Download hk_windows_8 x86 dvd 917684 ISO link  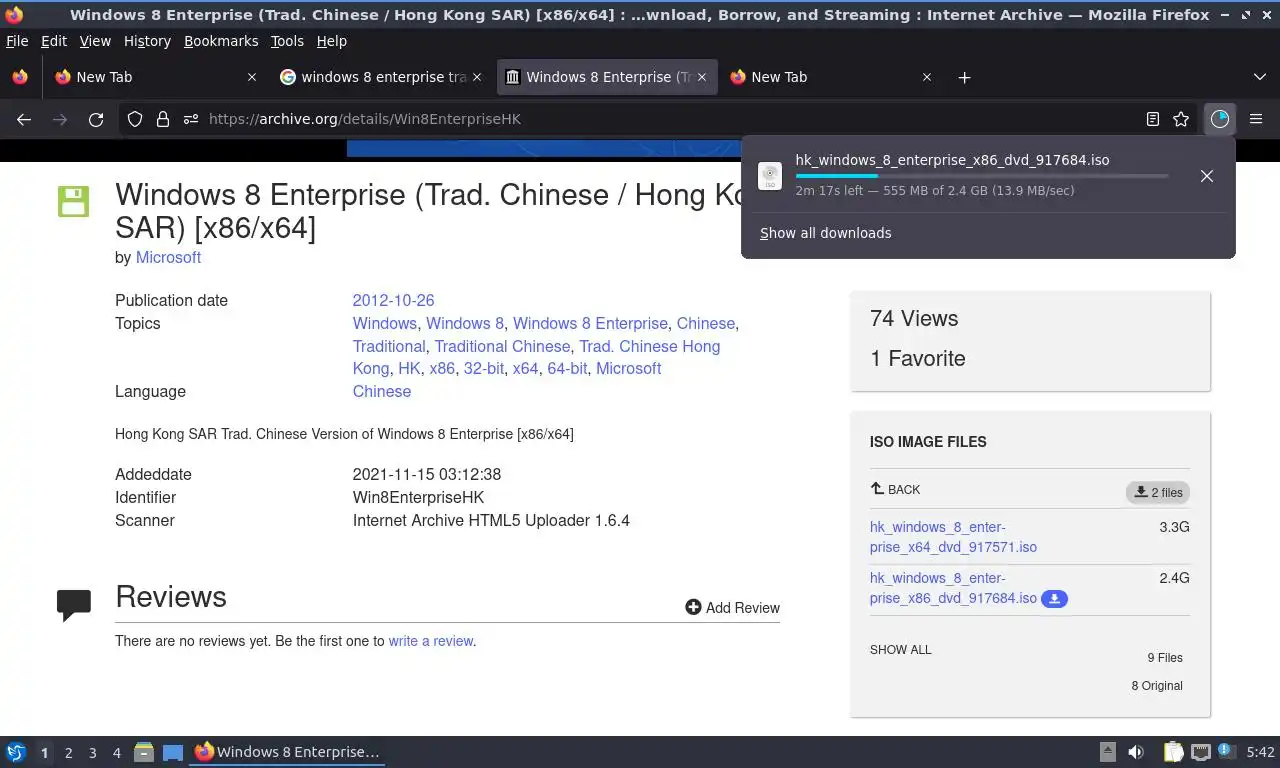point(953,588)
